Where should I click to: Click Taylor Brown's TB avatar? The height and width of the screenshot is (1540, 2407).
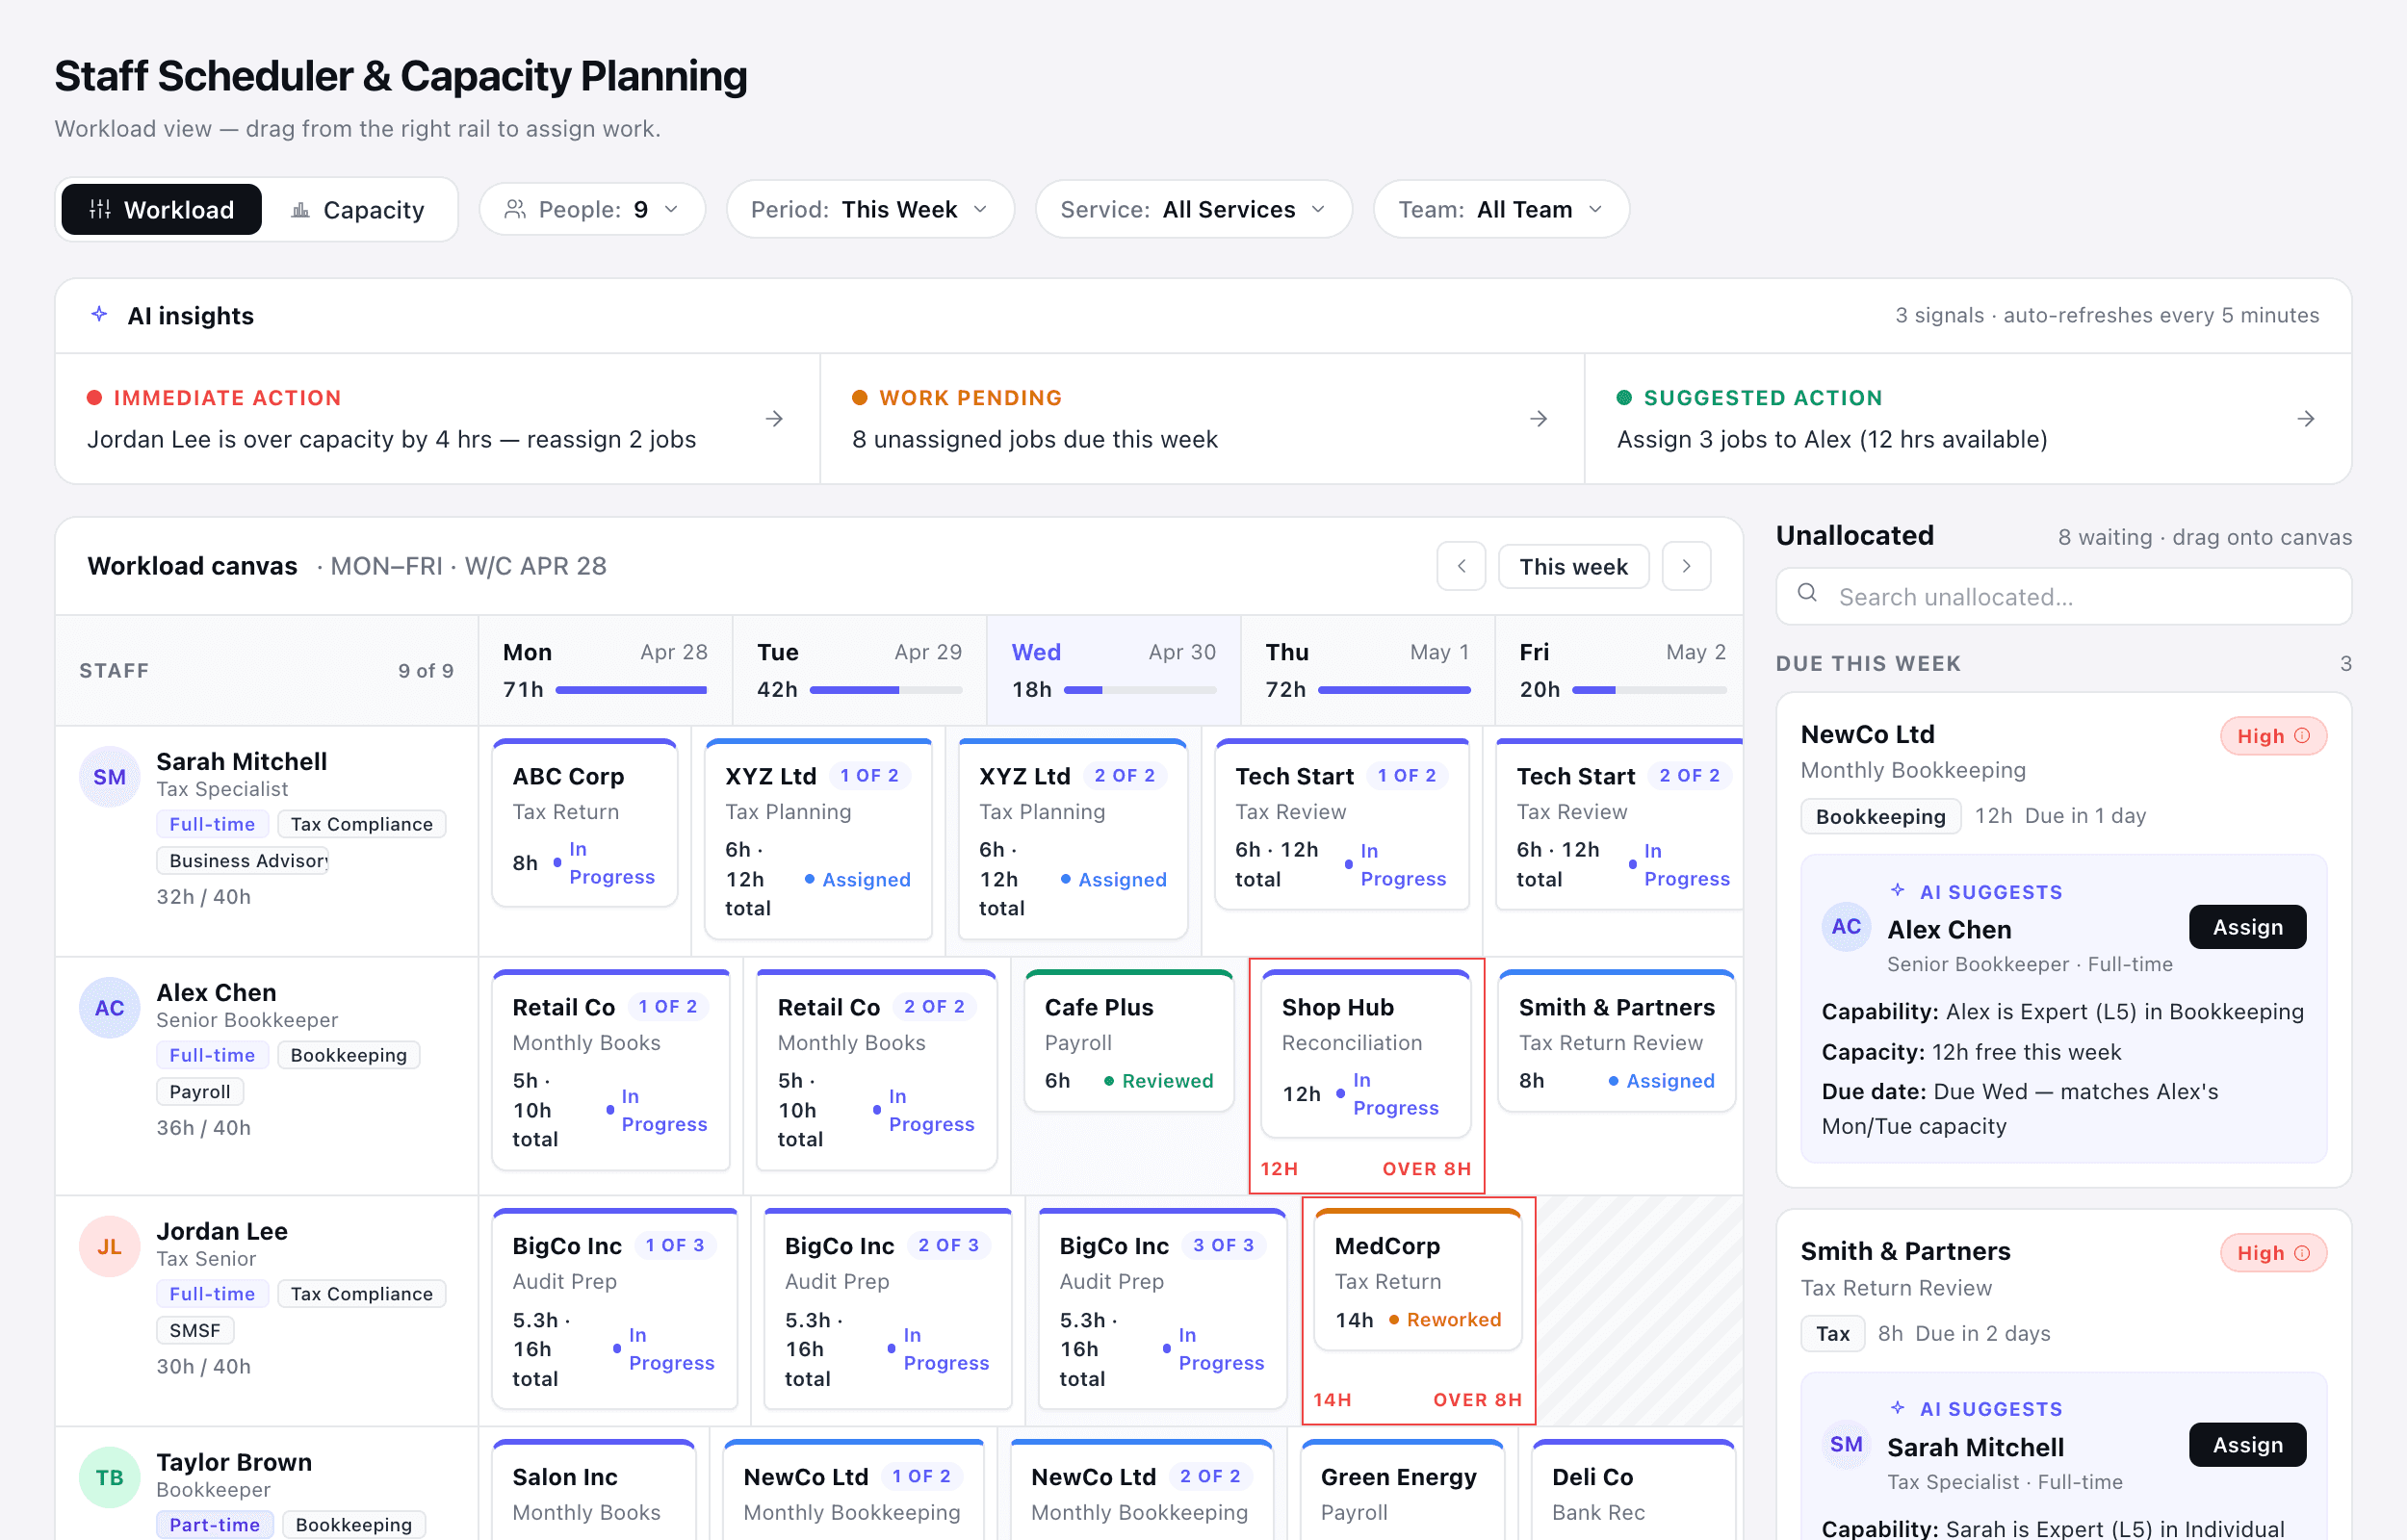[x=109, y=1478]
